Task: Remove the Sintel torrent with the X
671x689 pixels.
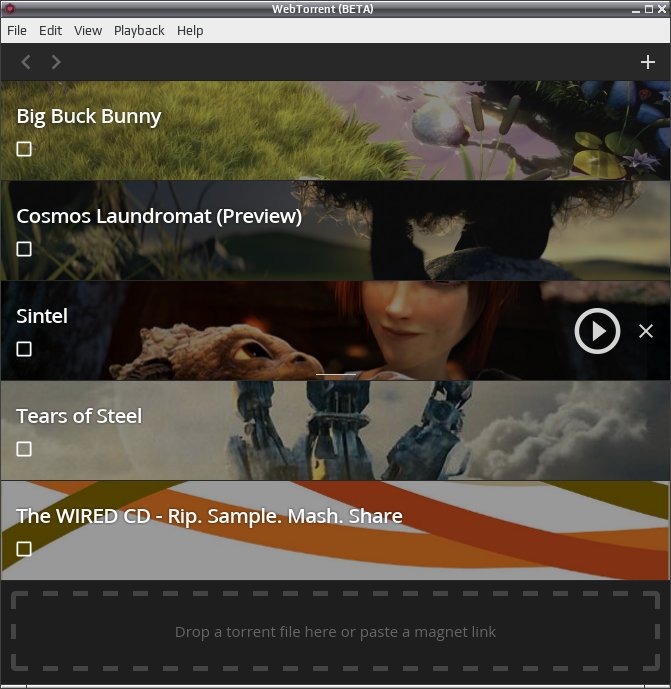Action: click(x=646, y=331)
